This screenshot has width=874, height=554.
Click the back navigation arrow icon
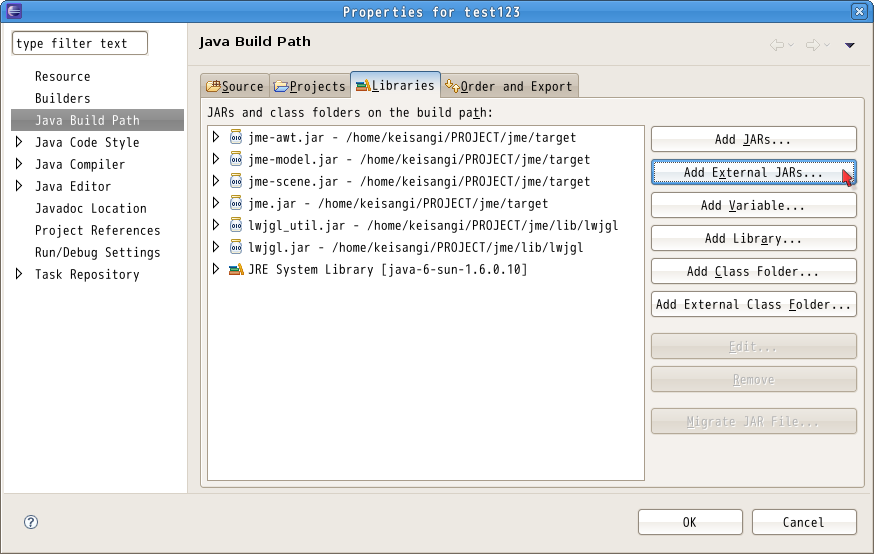tap(777, 44)
